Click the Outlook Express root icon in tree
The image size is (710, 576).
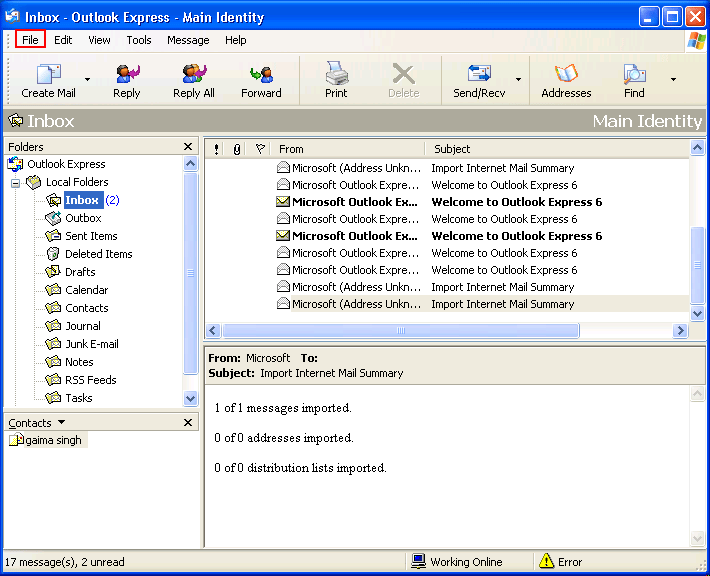[15, 164]
